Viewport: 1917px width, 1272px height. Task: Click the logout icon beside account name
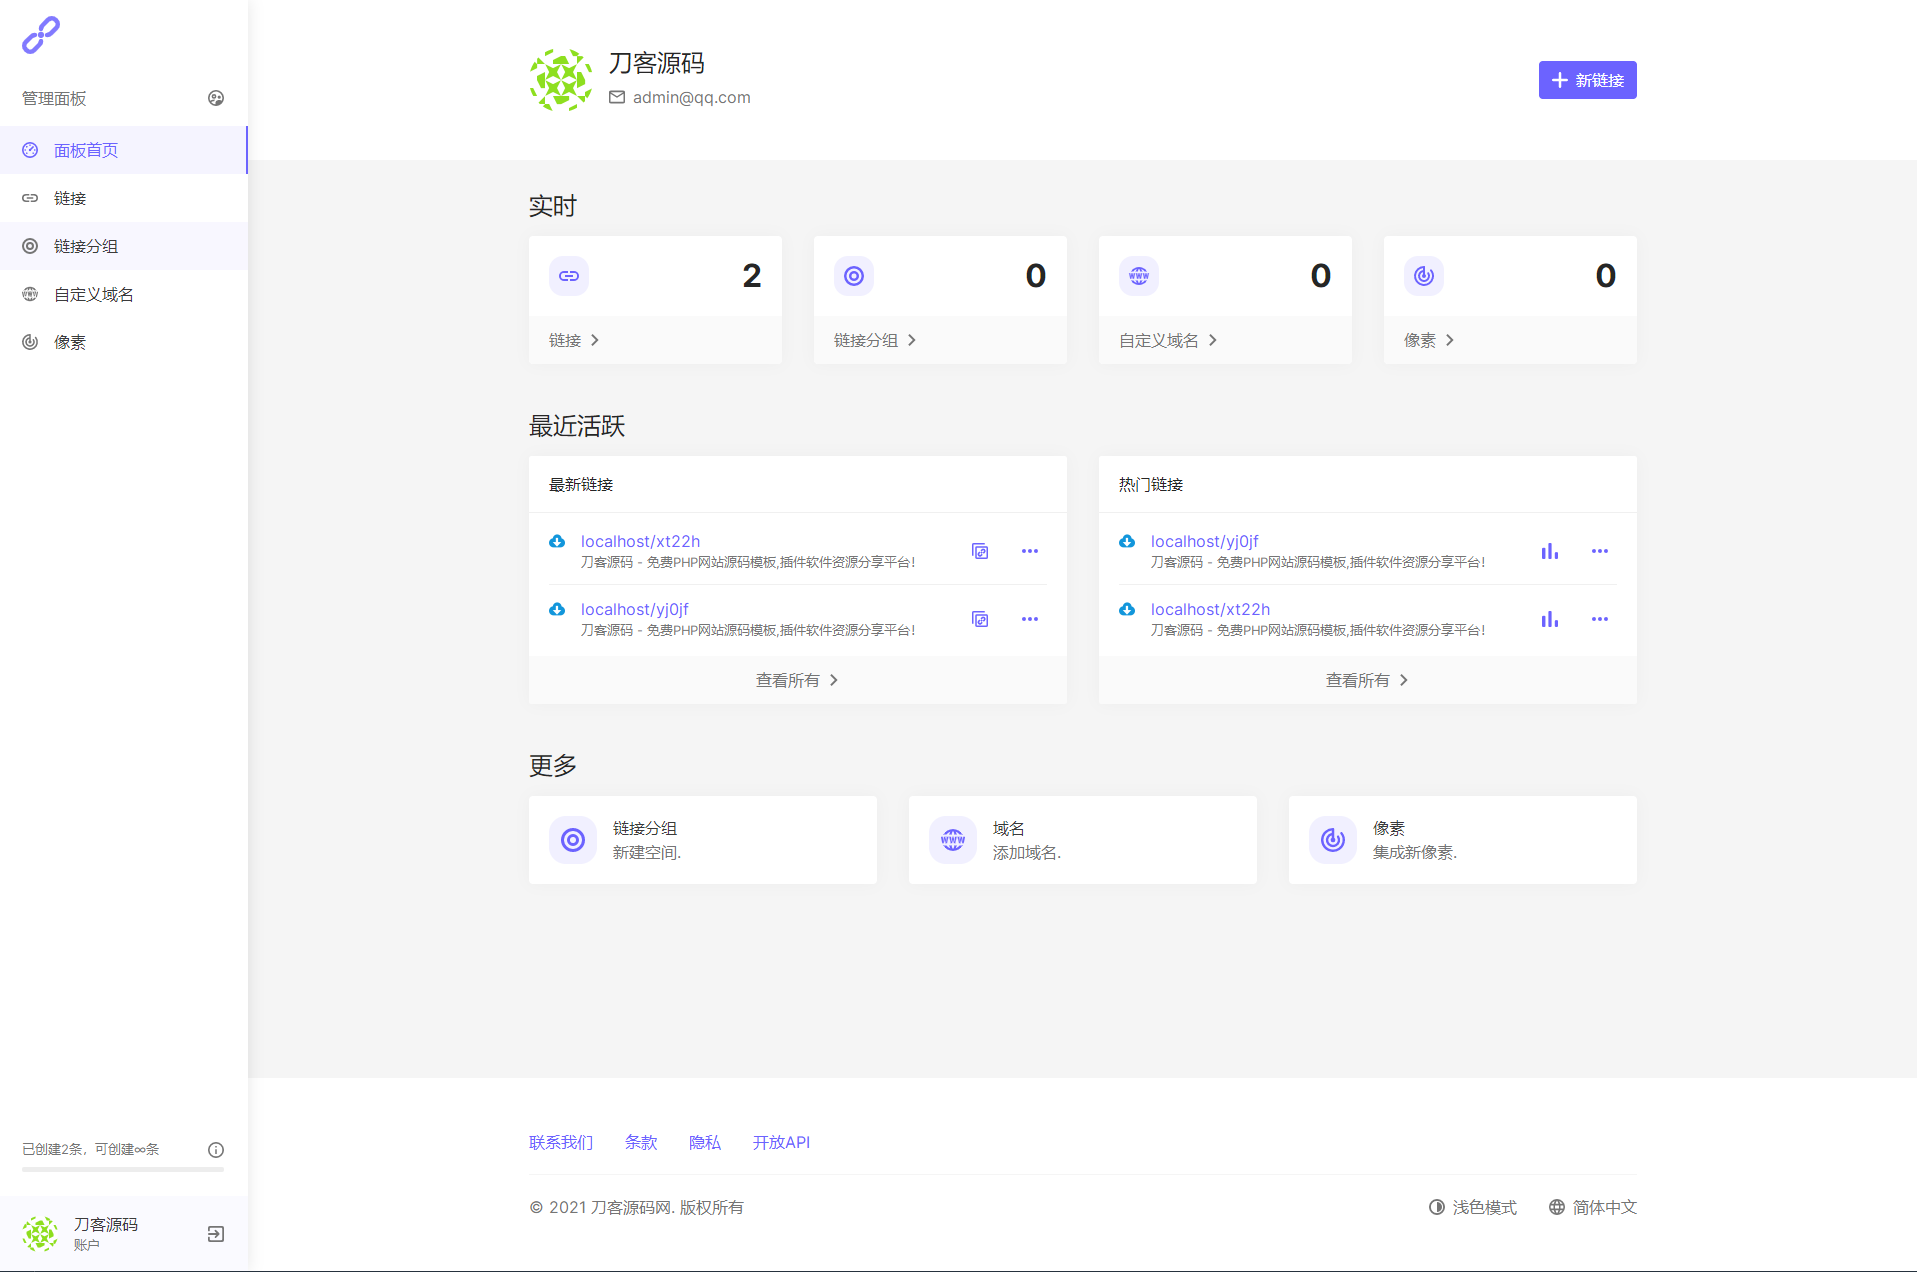click(x=215, y=1234)
